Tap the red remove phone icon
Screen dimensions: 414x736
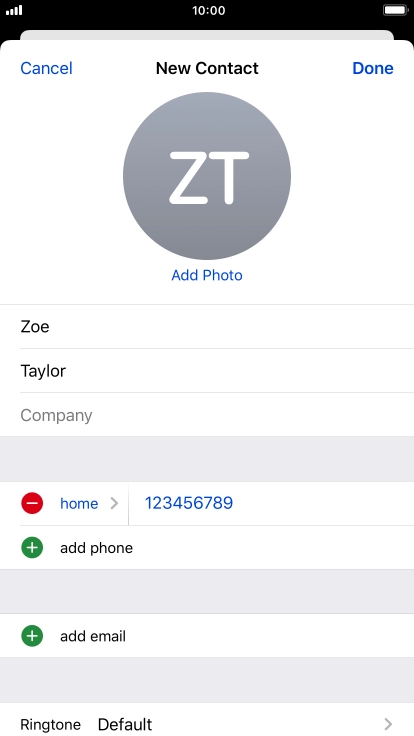click(x=32, y=503)
